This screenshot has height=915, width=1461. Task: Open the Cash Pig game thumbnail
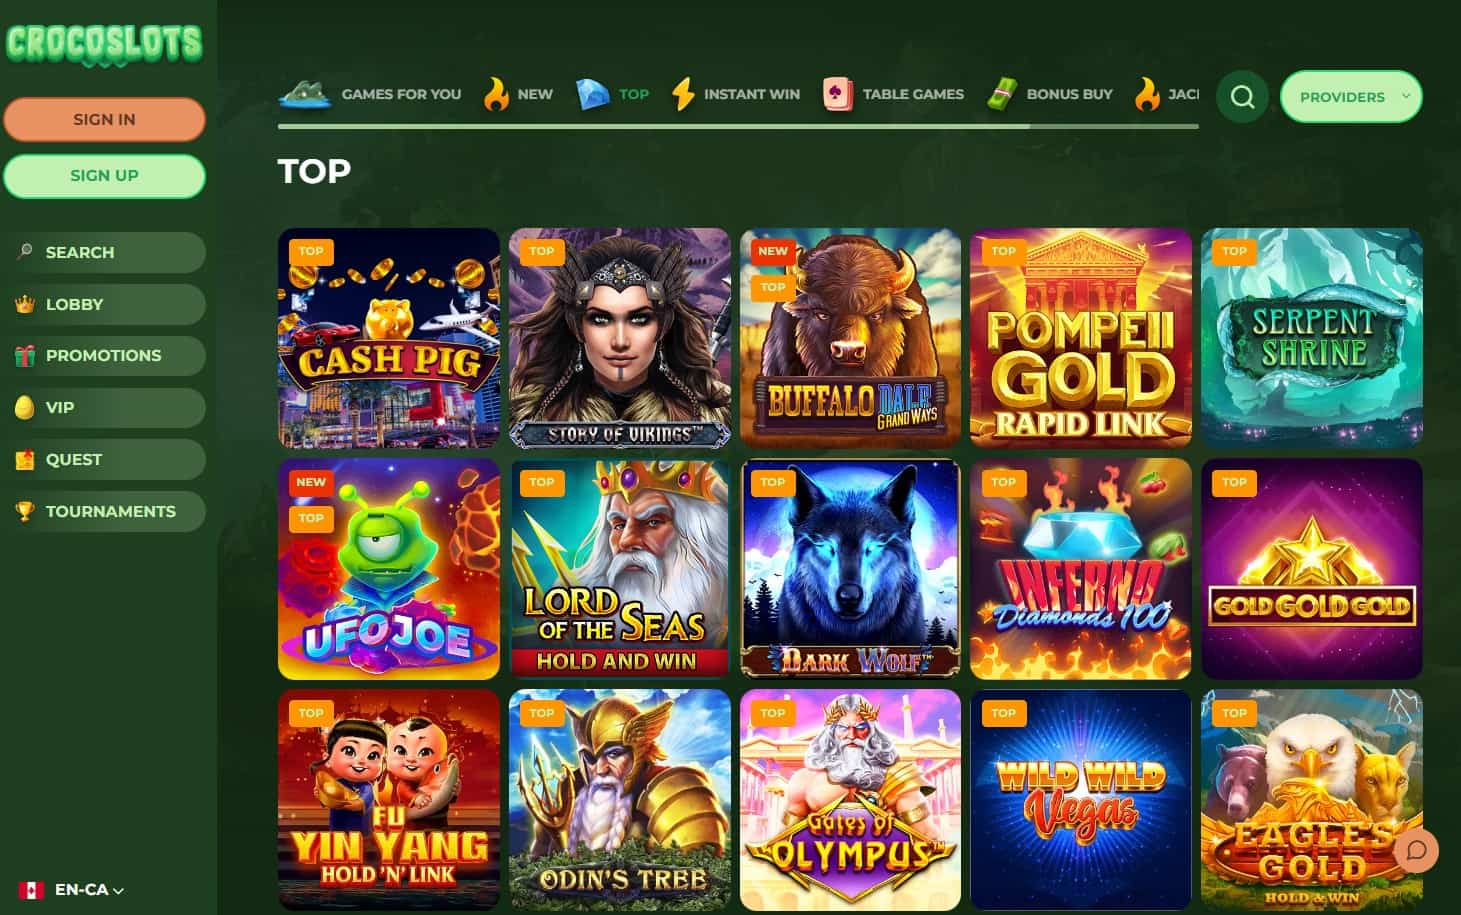389,338
